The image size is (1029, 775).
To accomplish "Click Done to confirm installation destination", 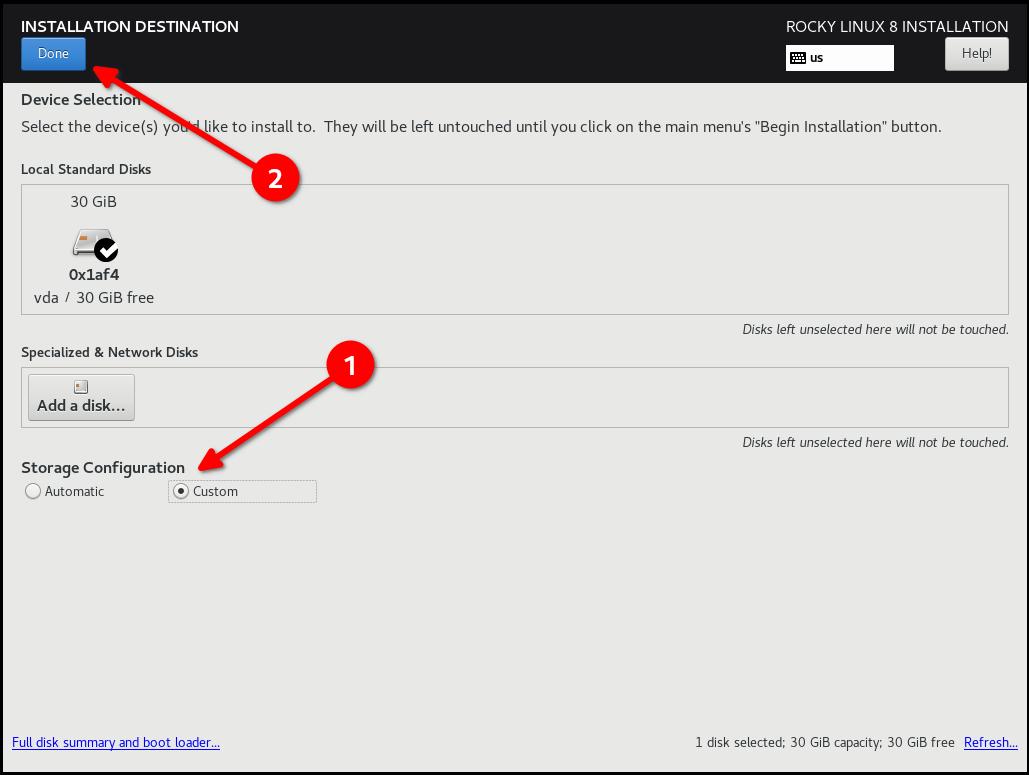I will tap(53, 53).
